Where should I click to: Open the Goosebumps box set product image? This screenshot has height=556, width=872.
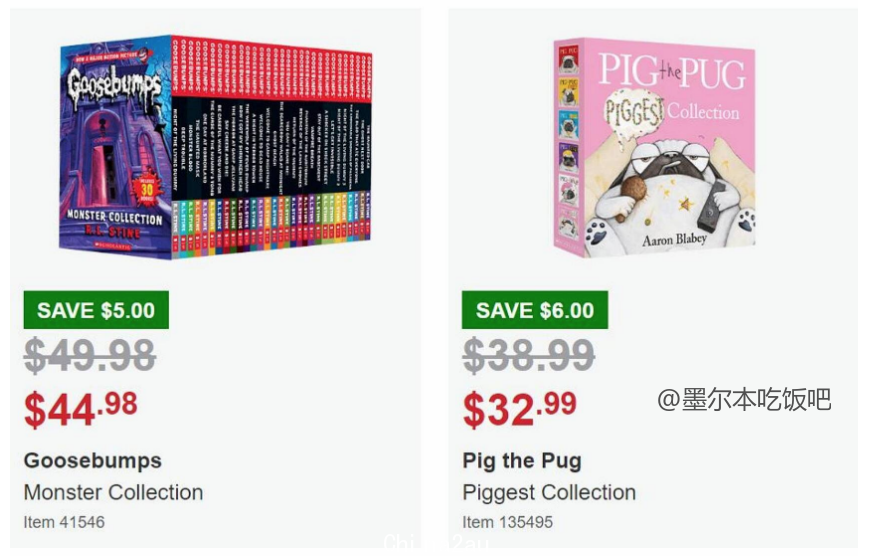[x=216, y=146]
